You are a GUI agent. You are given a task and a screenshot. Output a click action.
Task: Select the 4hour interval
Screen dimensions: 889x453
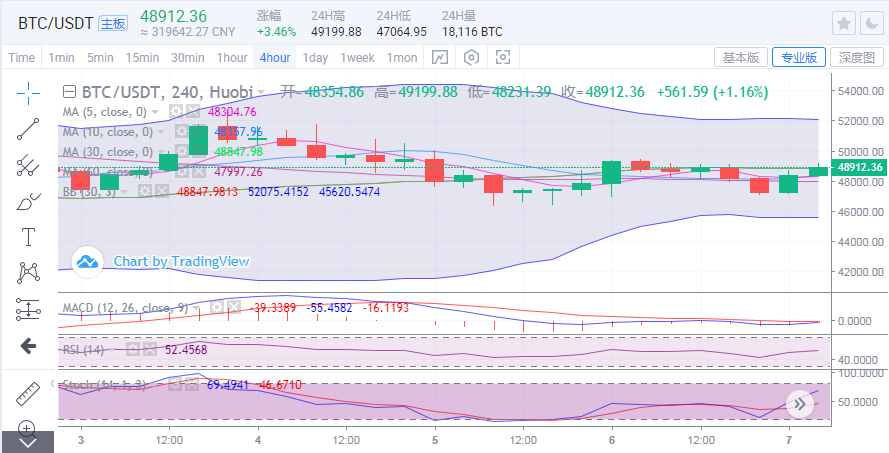coord(275,57)
